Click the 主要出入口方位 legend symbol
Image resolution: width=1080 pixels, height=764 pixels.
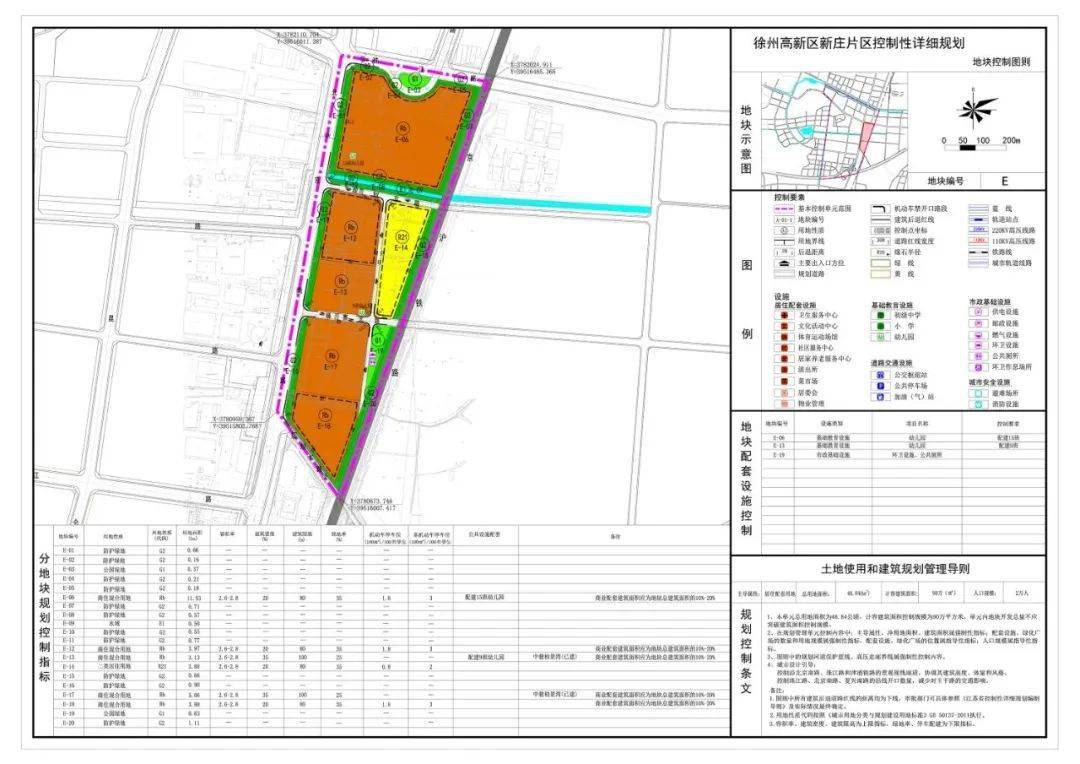tap(783, 263)
